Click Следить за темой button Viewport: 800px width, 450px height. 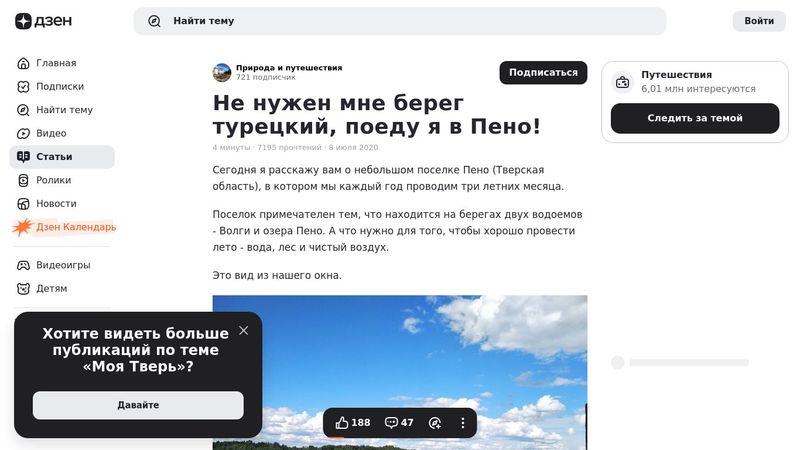[x=695, y=118]
